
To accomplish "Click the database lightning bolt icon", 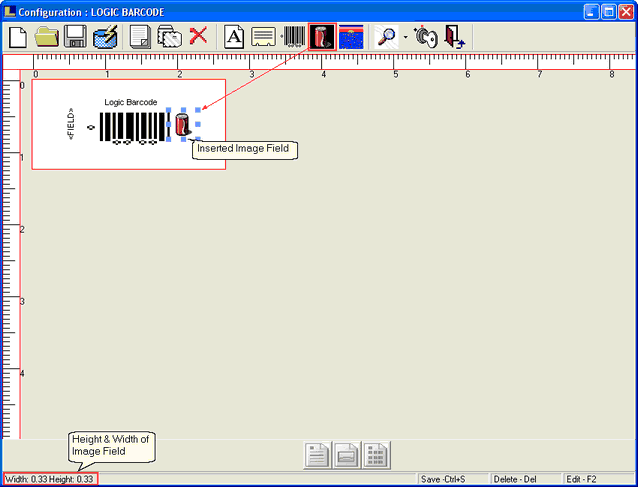I will tap(105, 37).
